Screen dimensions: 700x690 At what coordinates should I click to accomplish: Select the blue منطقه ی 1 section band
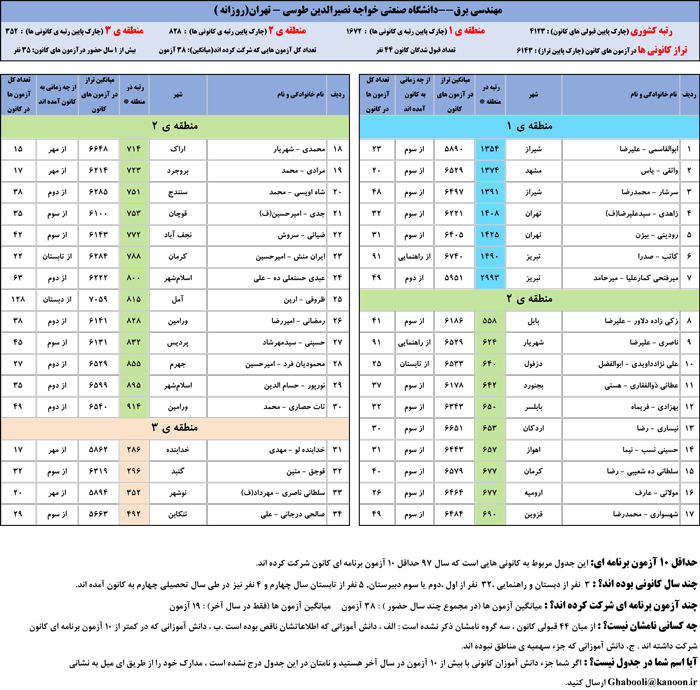(521, 127)
